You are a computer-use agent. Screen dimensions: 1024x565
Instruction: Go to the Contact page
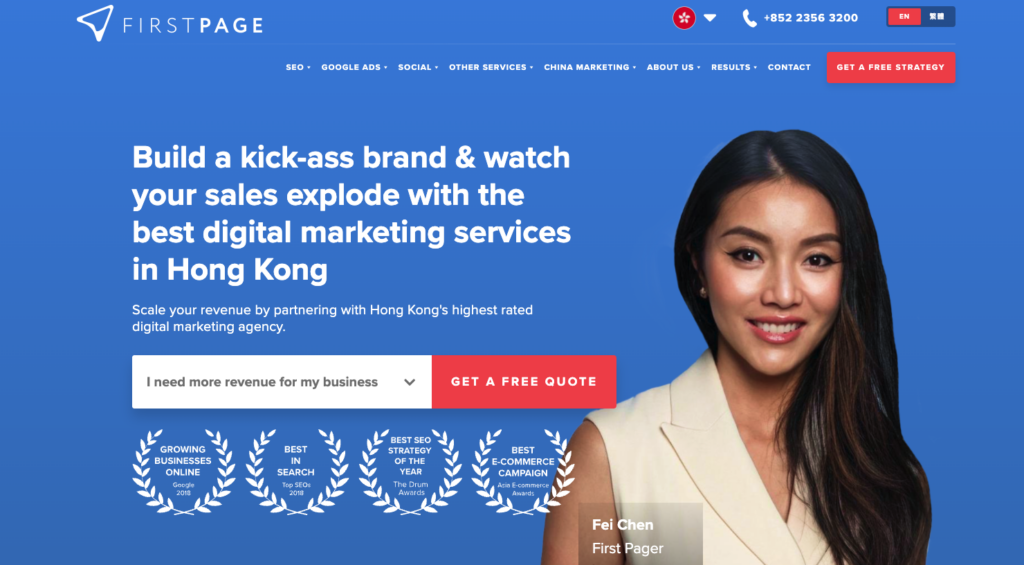(789, 67)
